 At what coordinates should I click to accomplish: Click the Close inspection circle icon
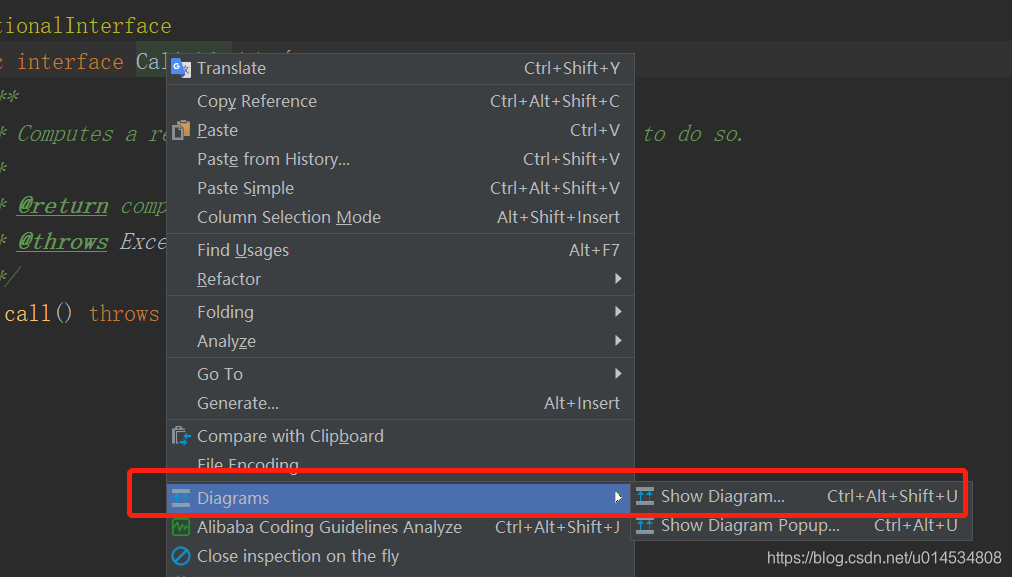pyautogui.click(x=181, y=556)
